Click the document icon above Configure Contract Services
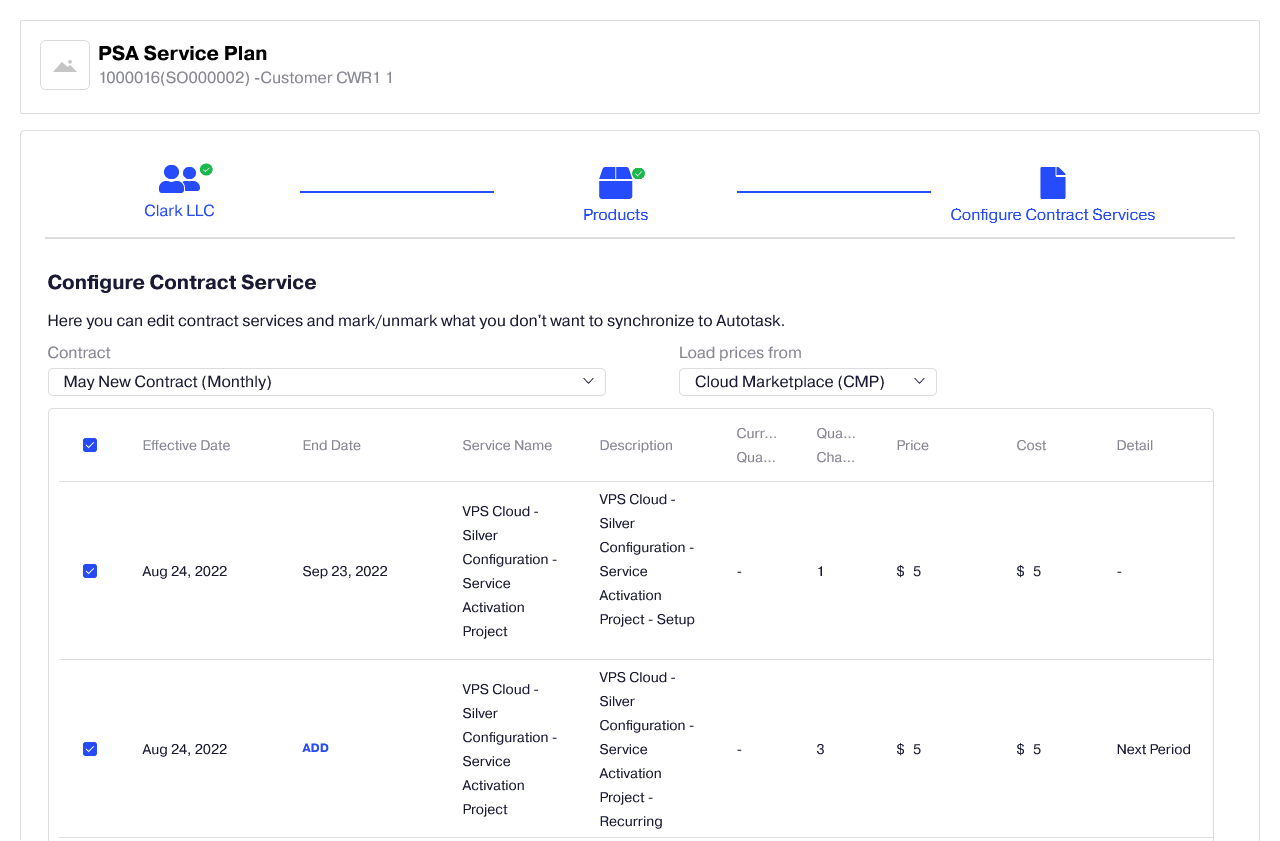 click(1052, 181)
